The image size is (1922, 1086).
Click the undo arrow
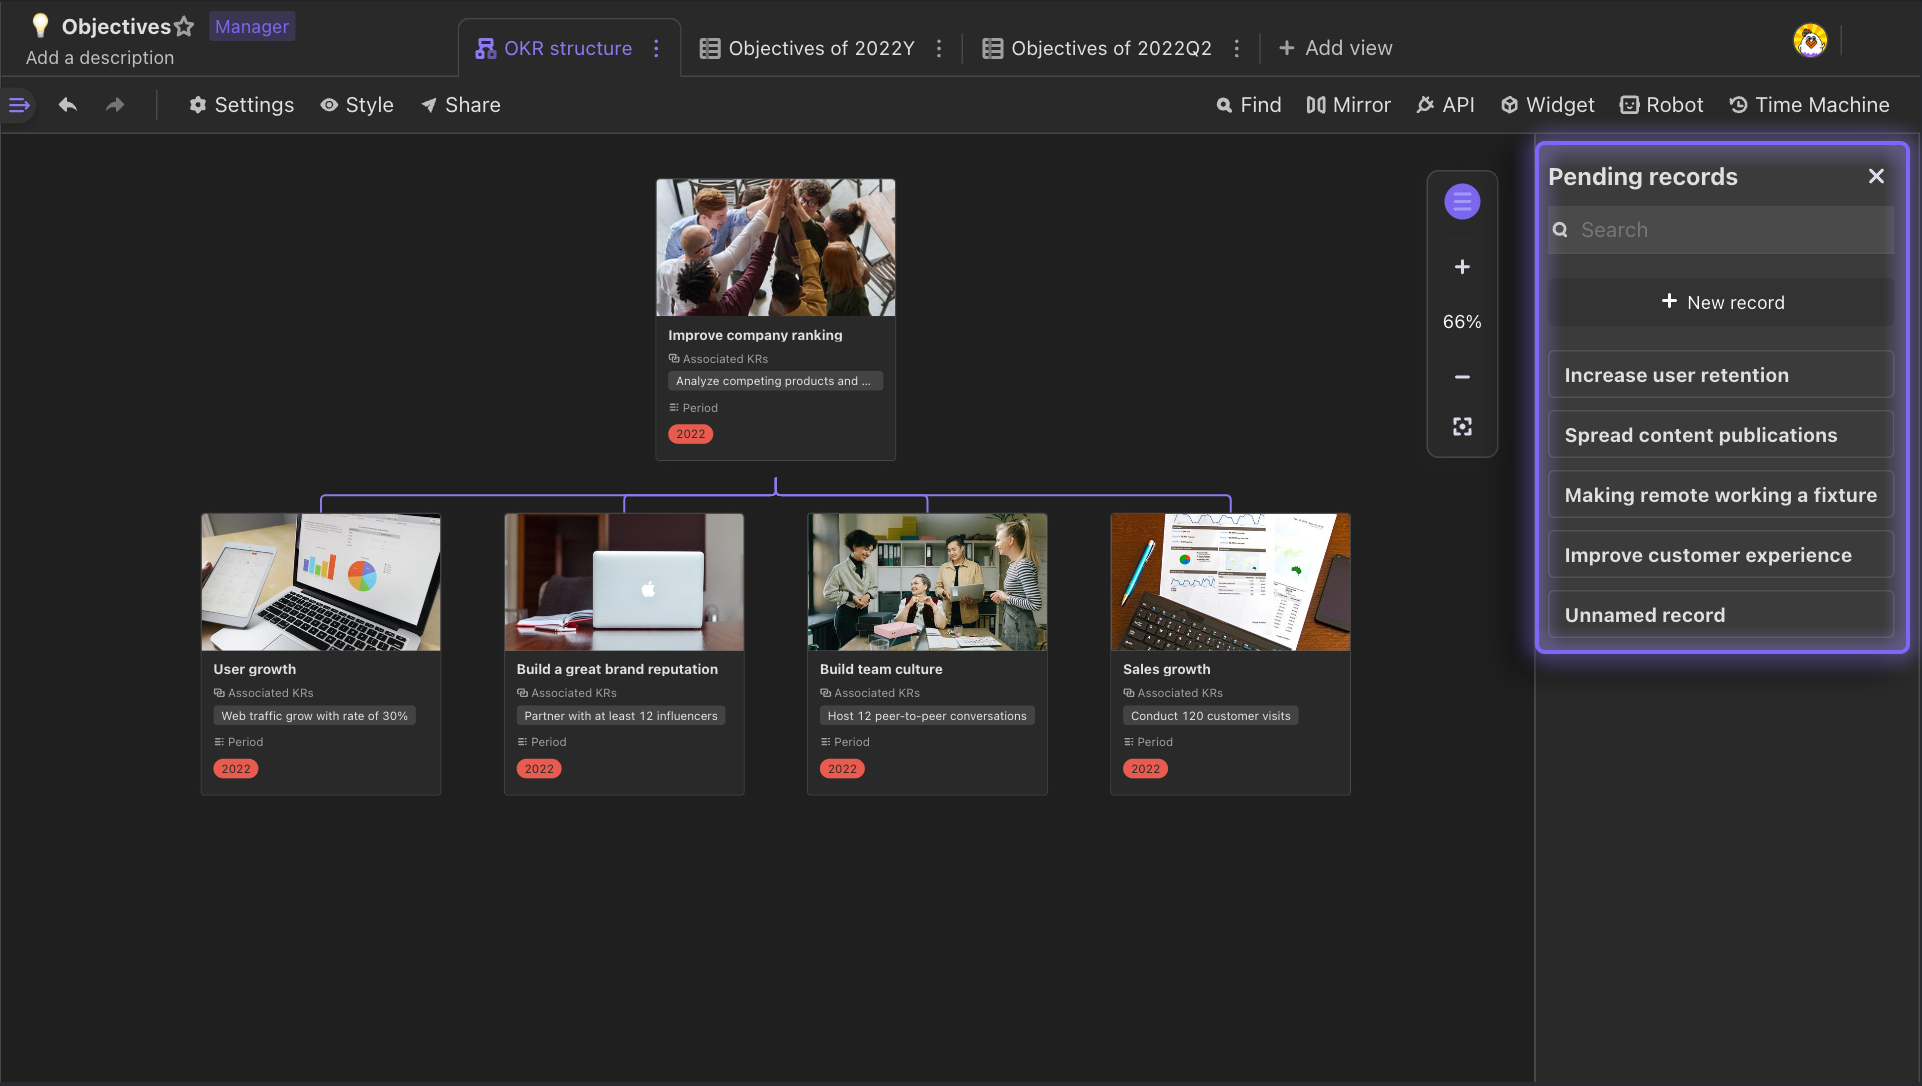tap(68, 105)
